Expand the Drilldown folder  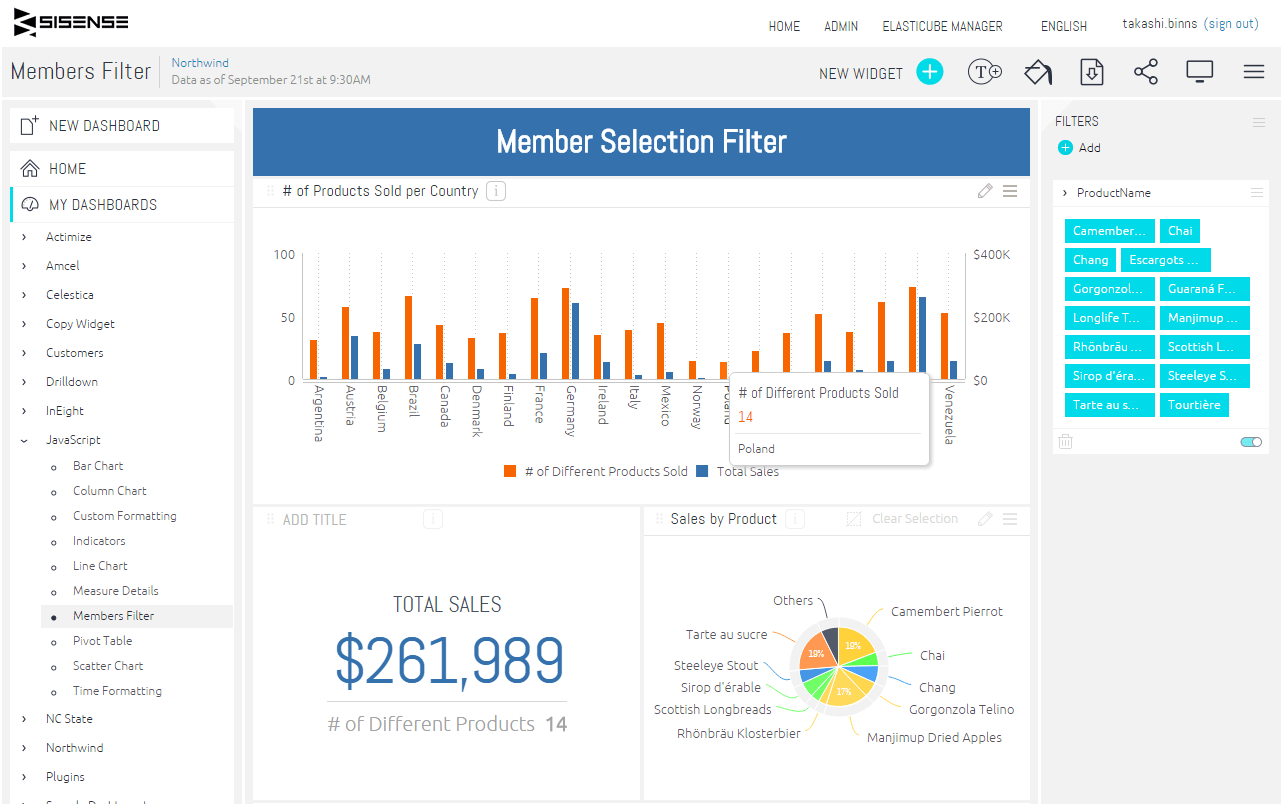(24, 382)
